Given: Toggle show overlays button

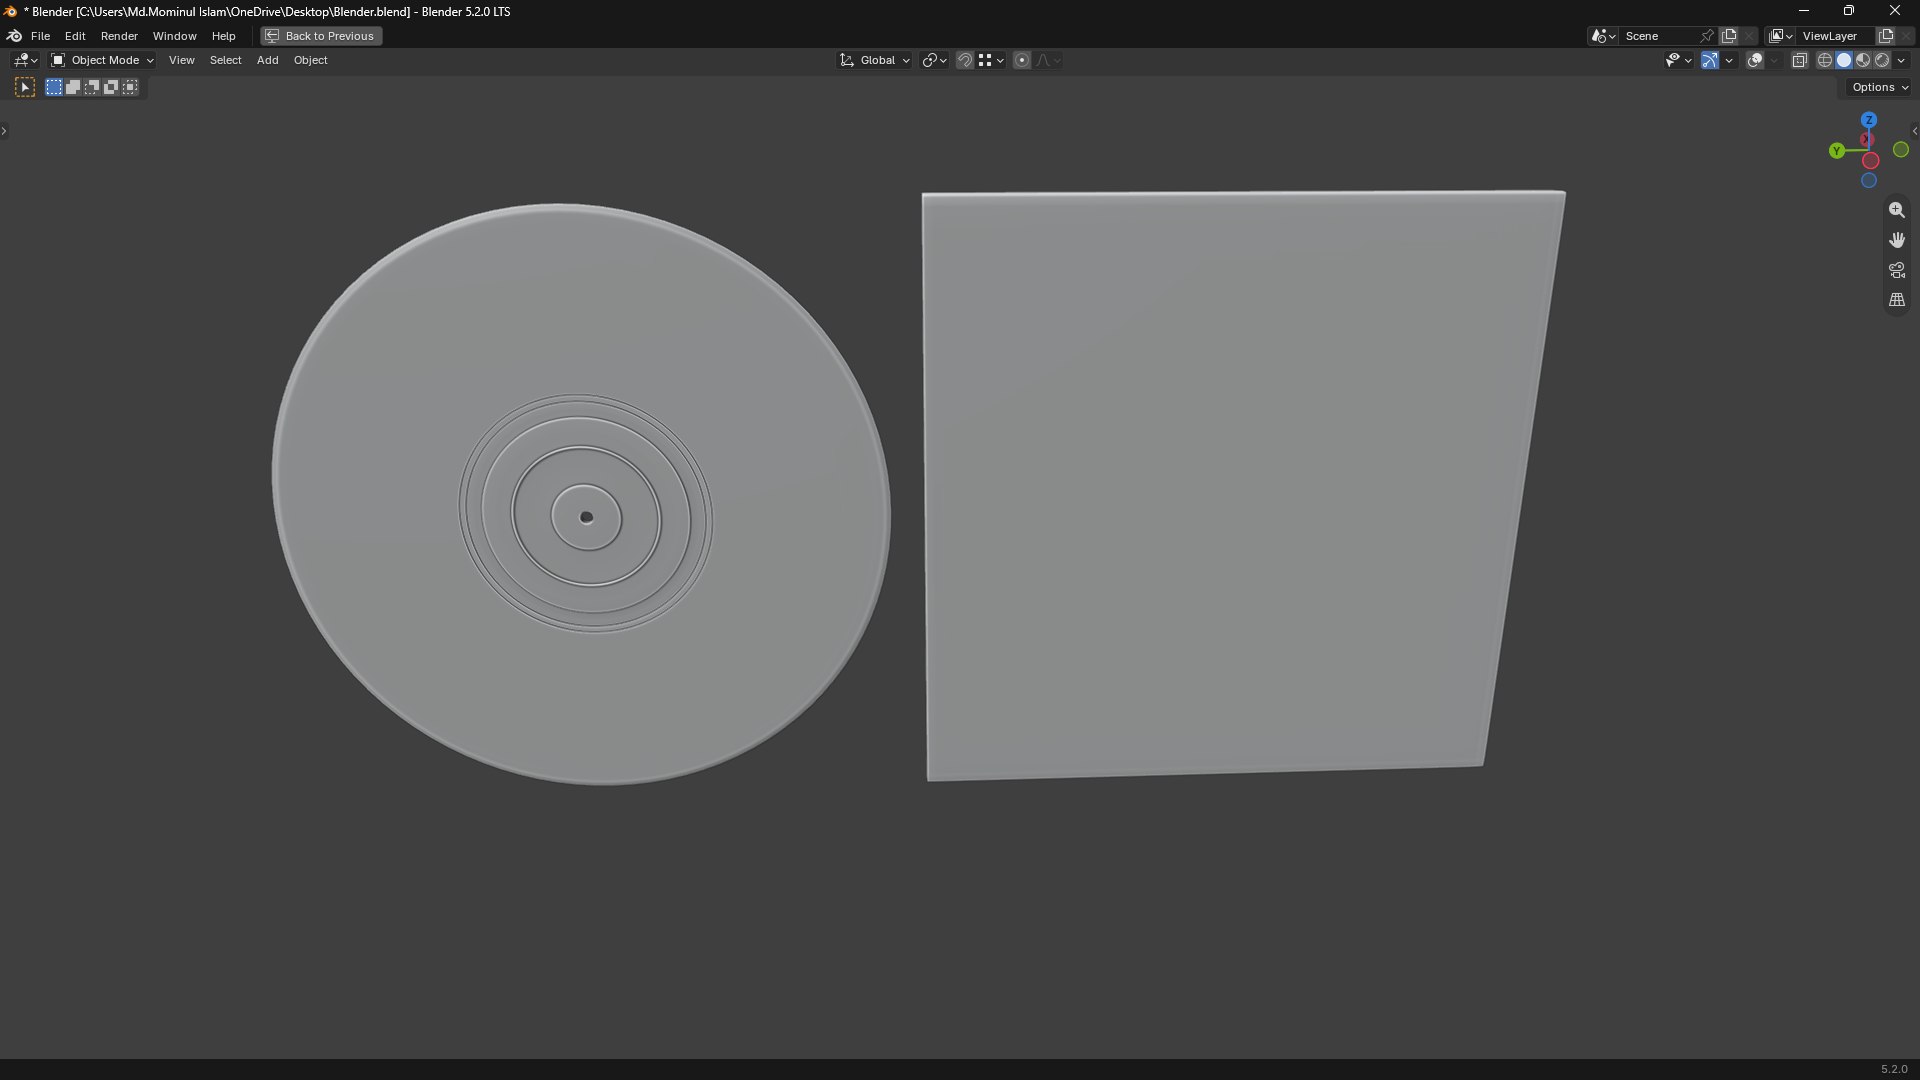Looking at the screenshot, I should point(1754,60).
